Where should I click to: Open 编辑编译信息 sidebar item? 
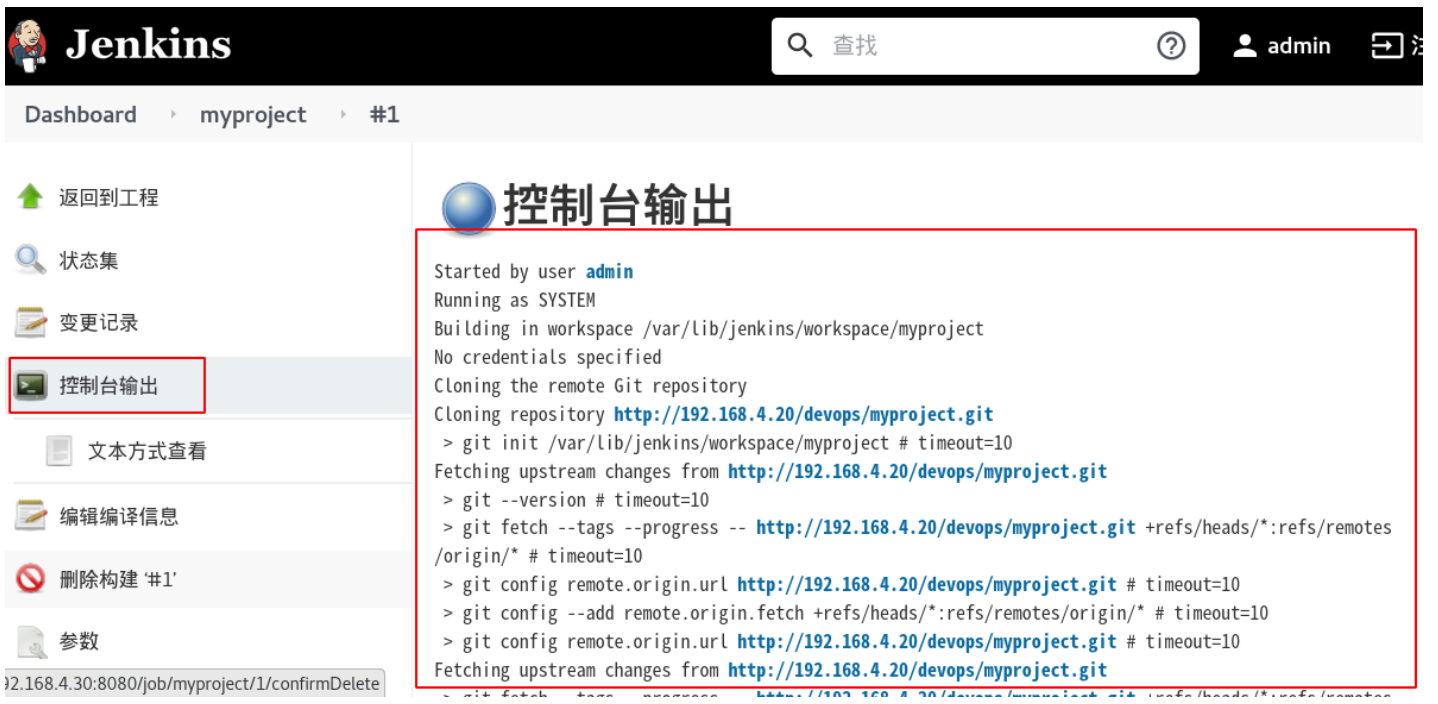(x=118, y=517)
